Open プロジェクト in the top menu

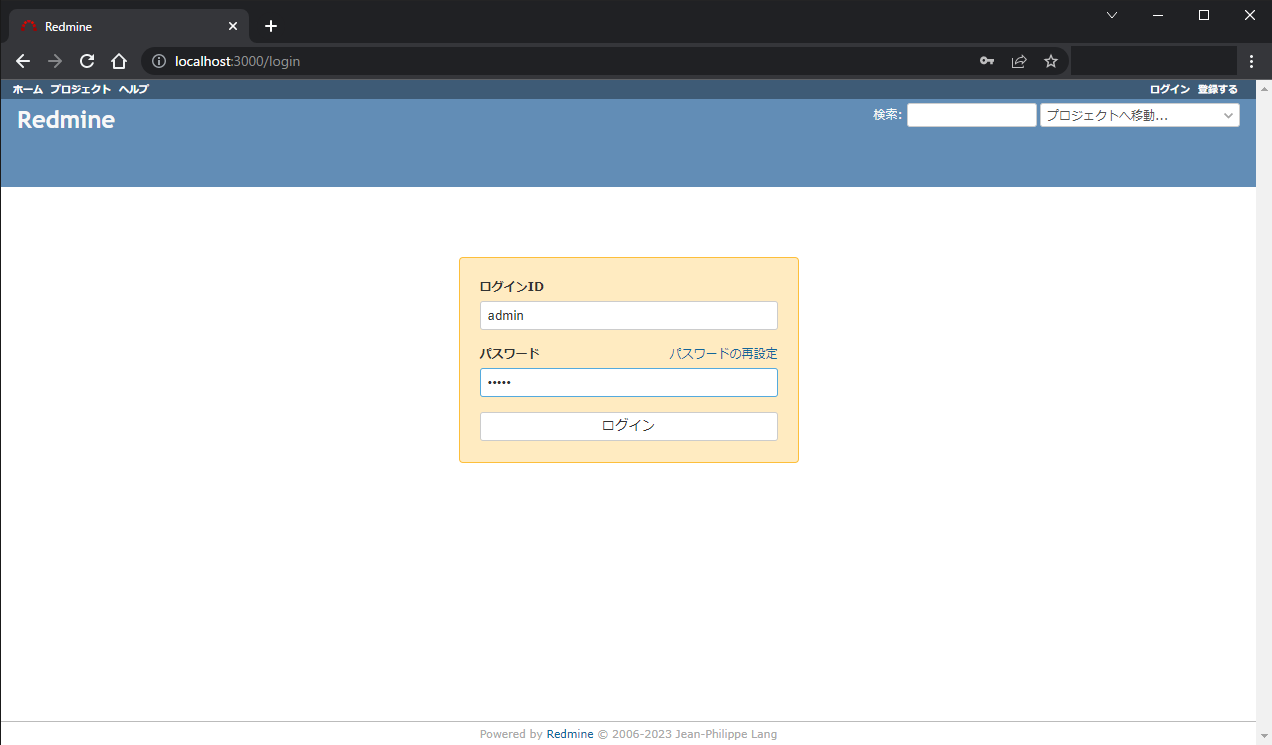(79, 89)
